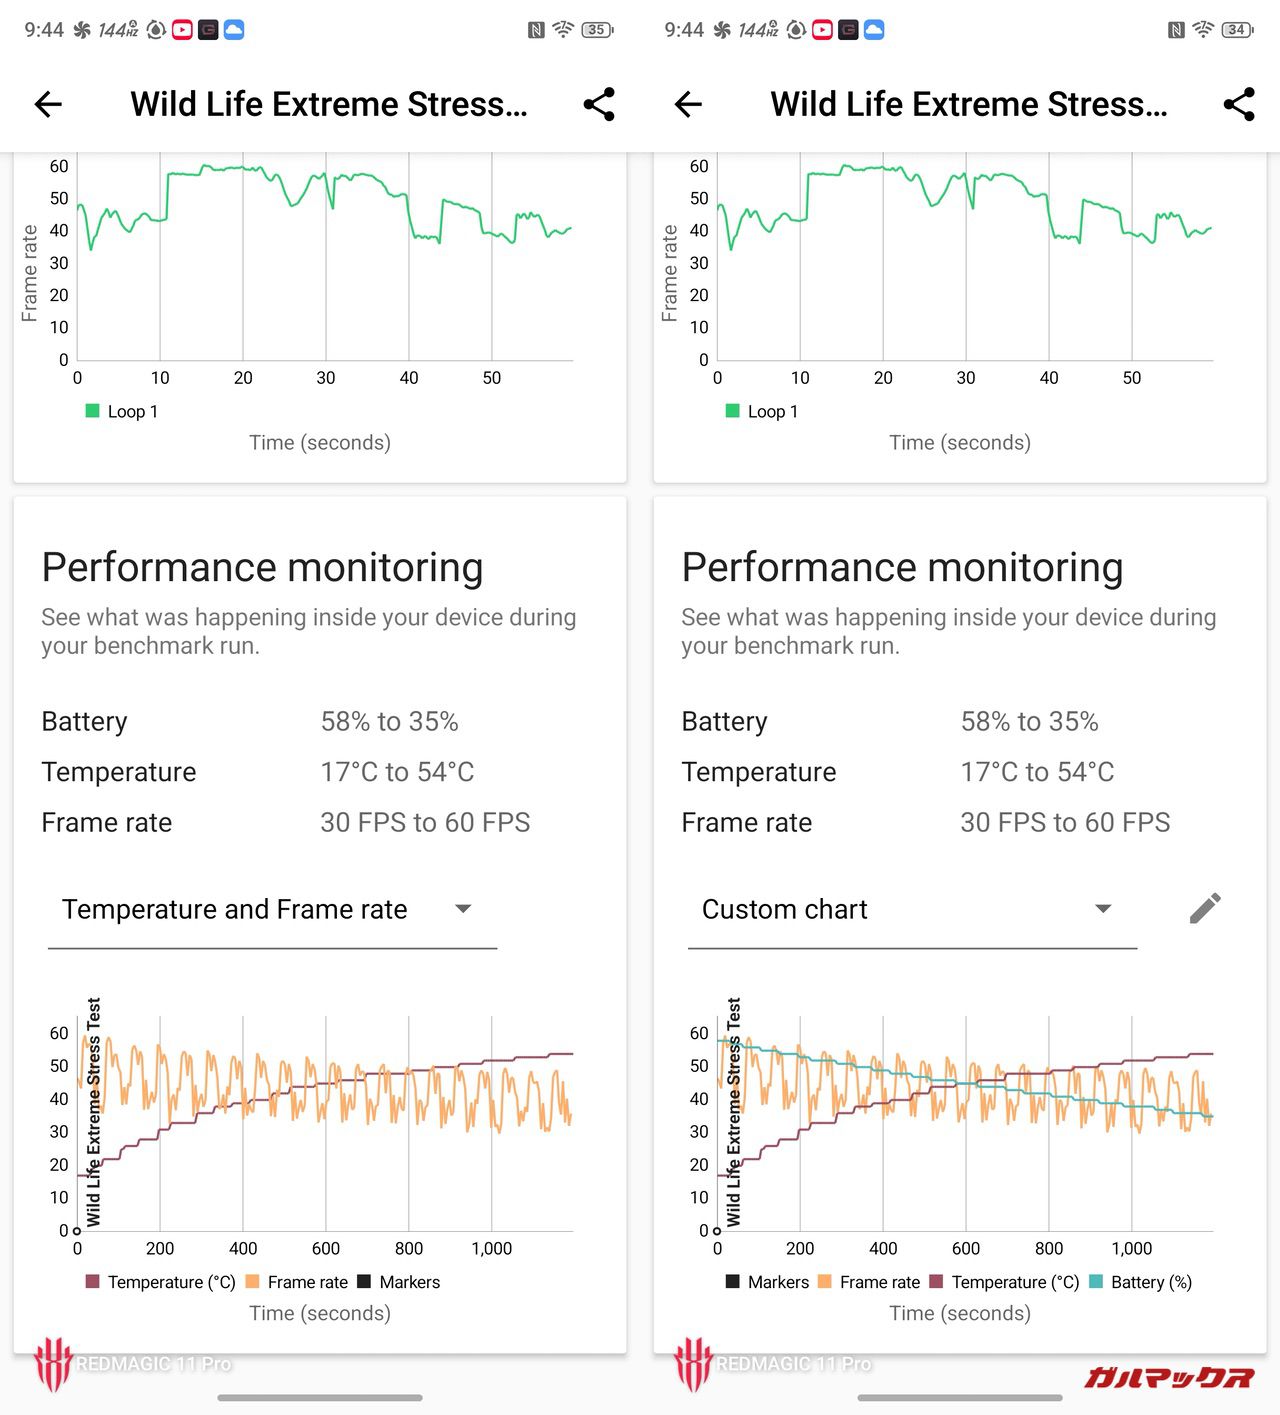
Task: Tap the battery indicator on right status bar
Action: click(1237, 30)
